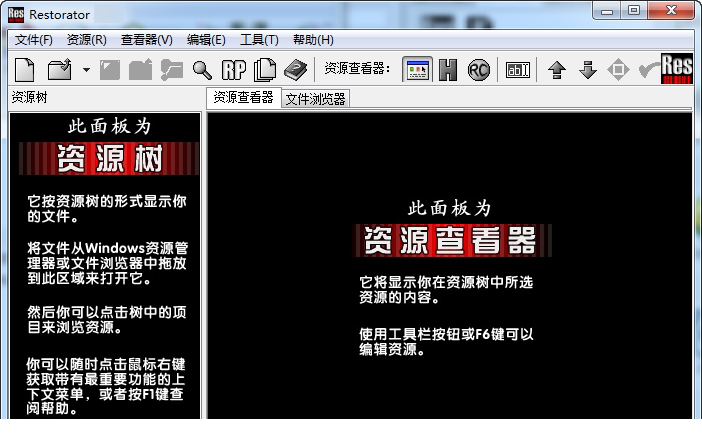Open the 查看器(V) menu
Image resolution: width=702 pixels, height=435 pixels.
tap(146, 40)
